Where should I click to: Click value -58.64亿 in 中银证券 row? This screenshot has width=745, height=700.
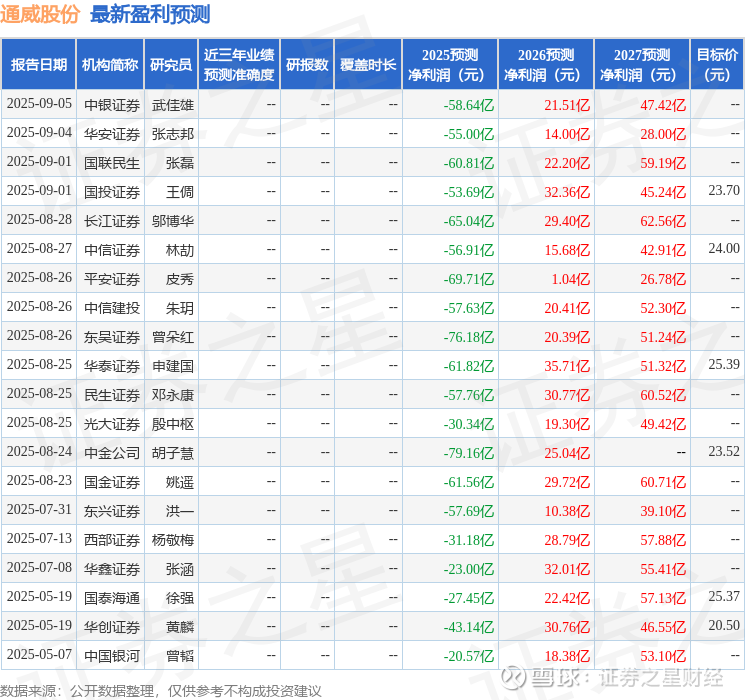pos(468,105)
